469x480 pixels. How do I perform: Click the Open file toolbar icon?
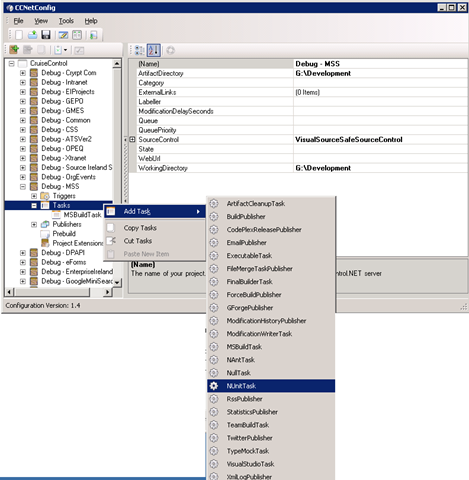click(32, 35)
